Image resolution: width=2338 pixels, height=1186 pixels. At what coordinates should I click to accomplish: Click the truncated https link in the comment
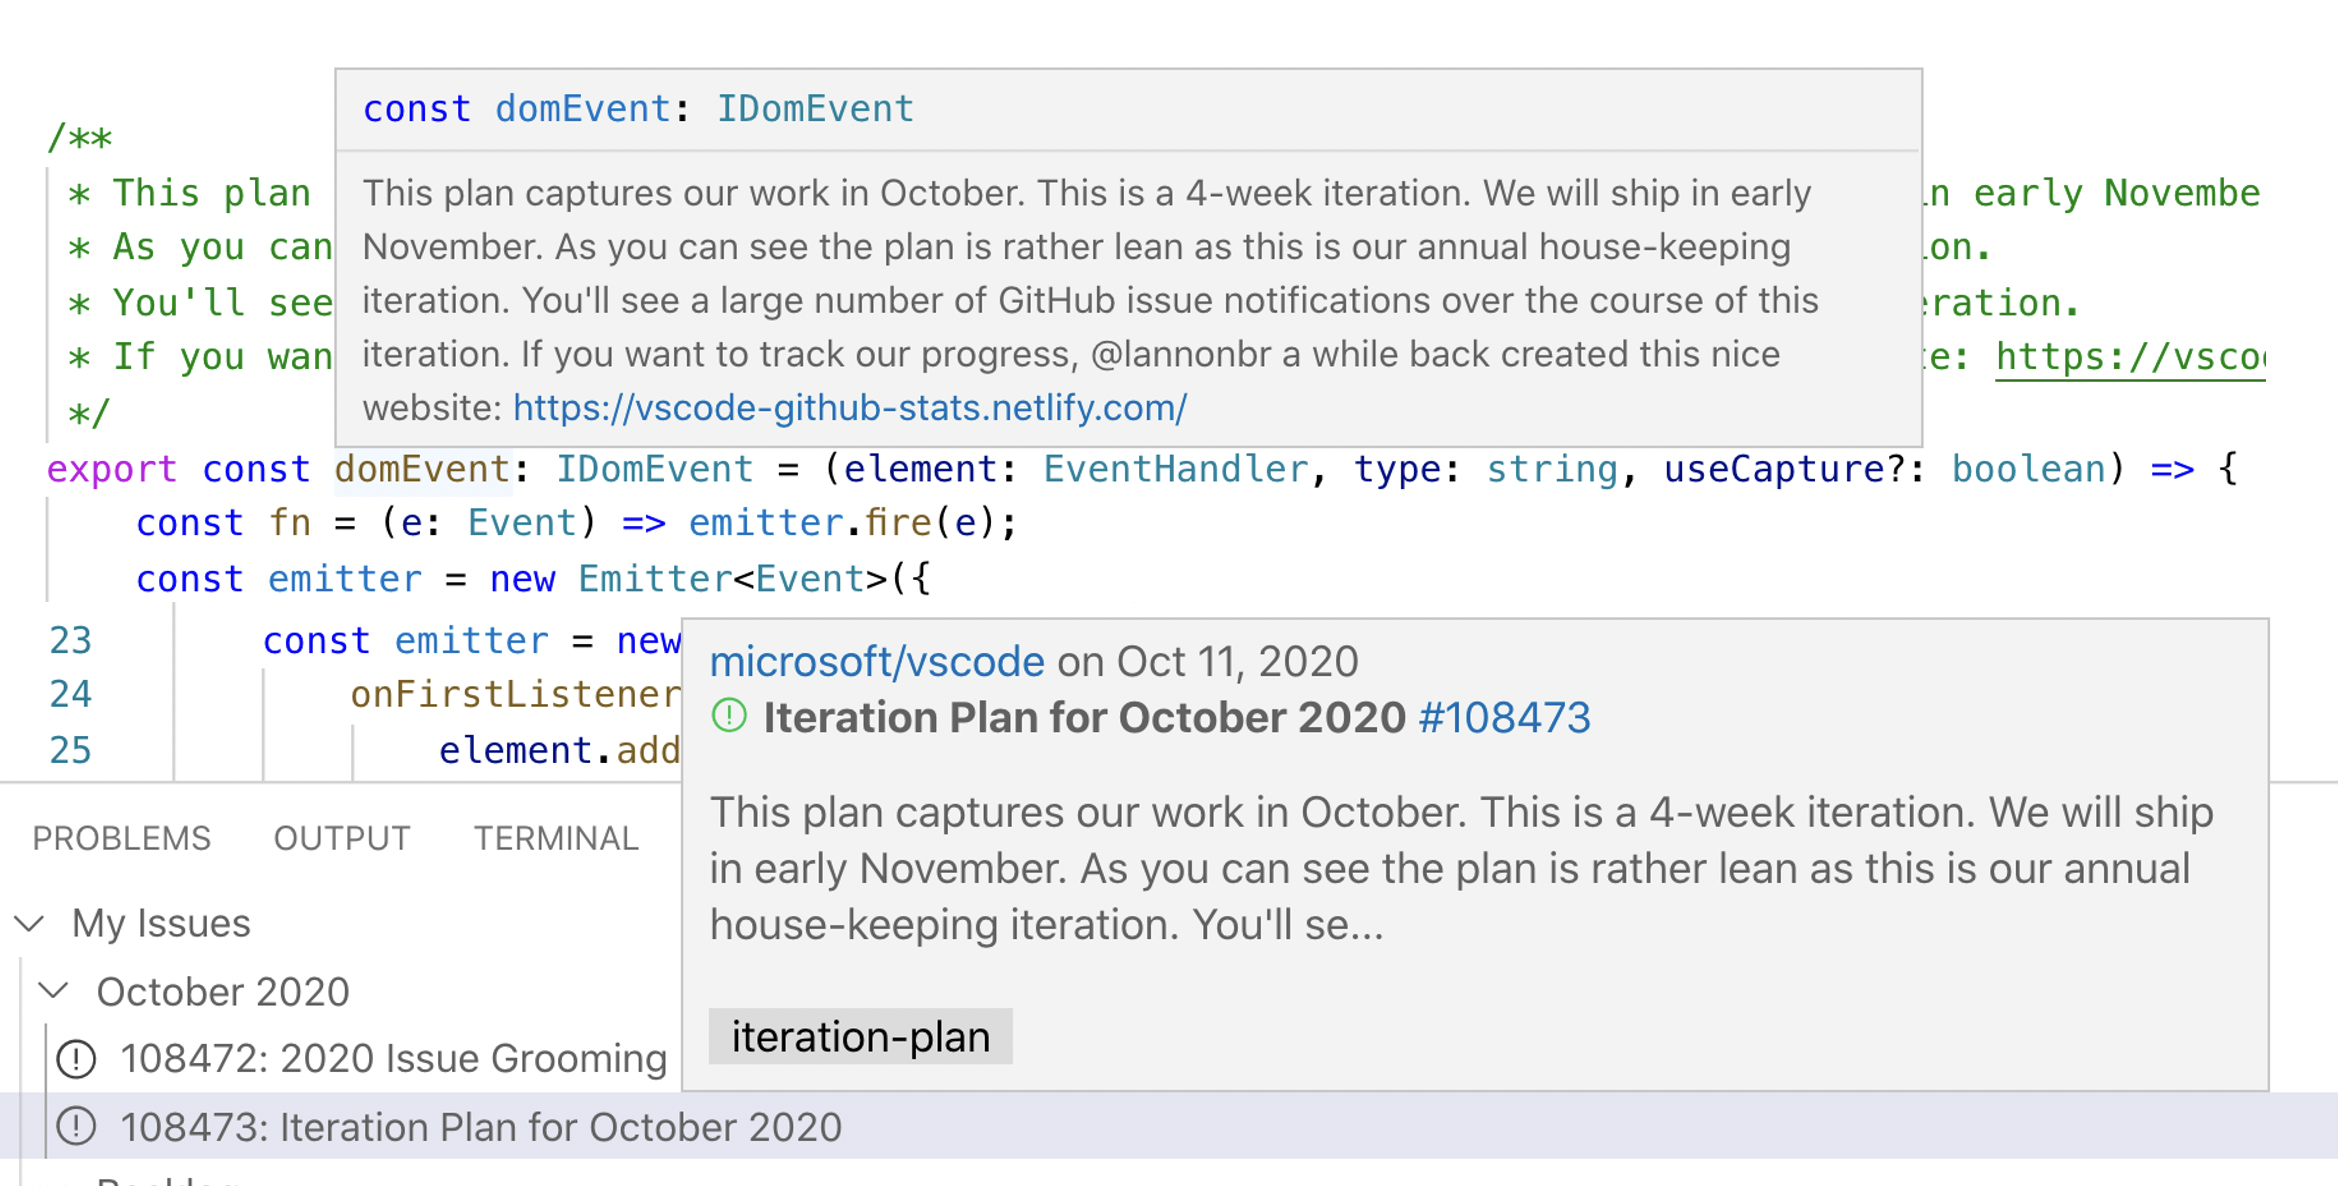click(x=2131, y=356)
